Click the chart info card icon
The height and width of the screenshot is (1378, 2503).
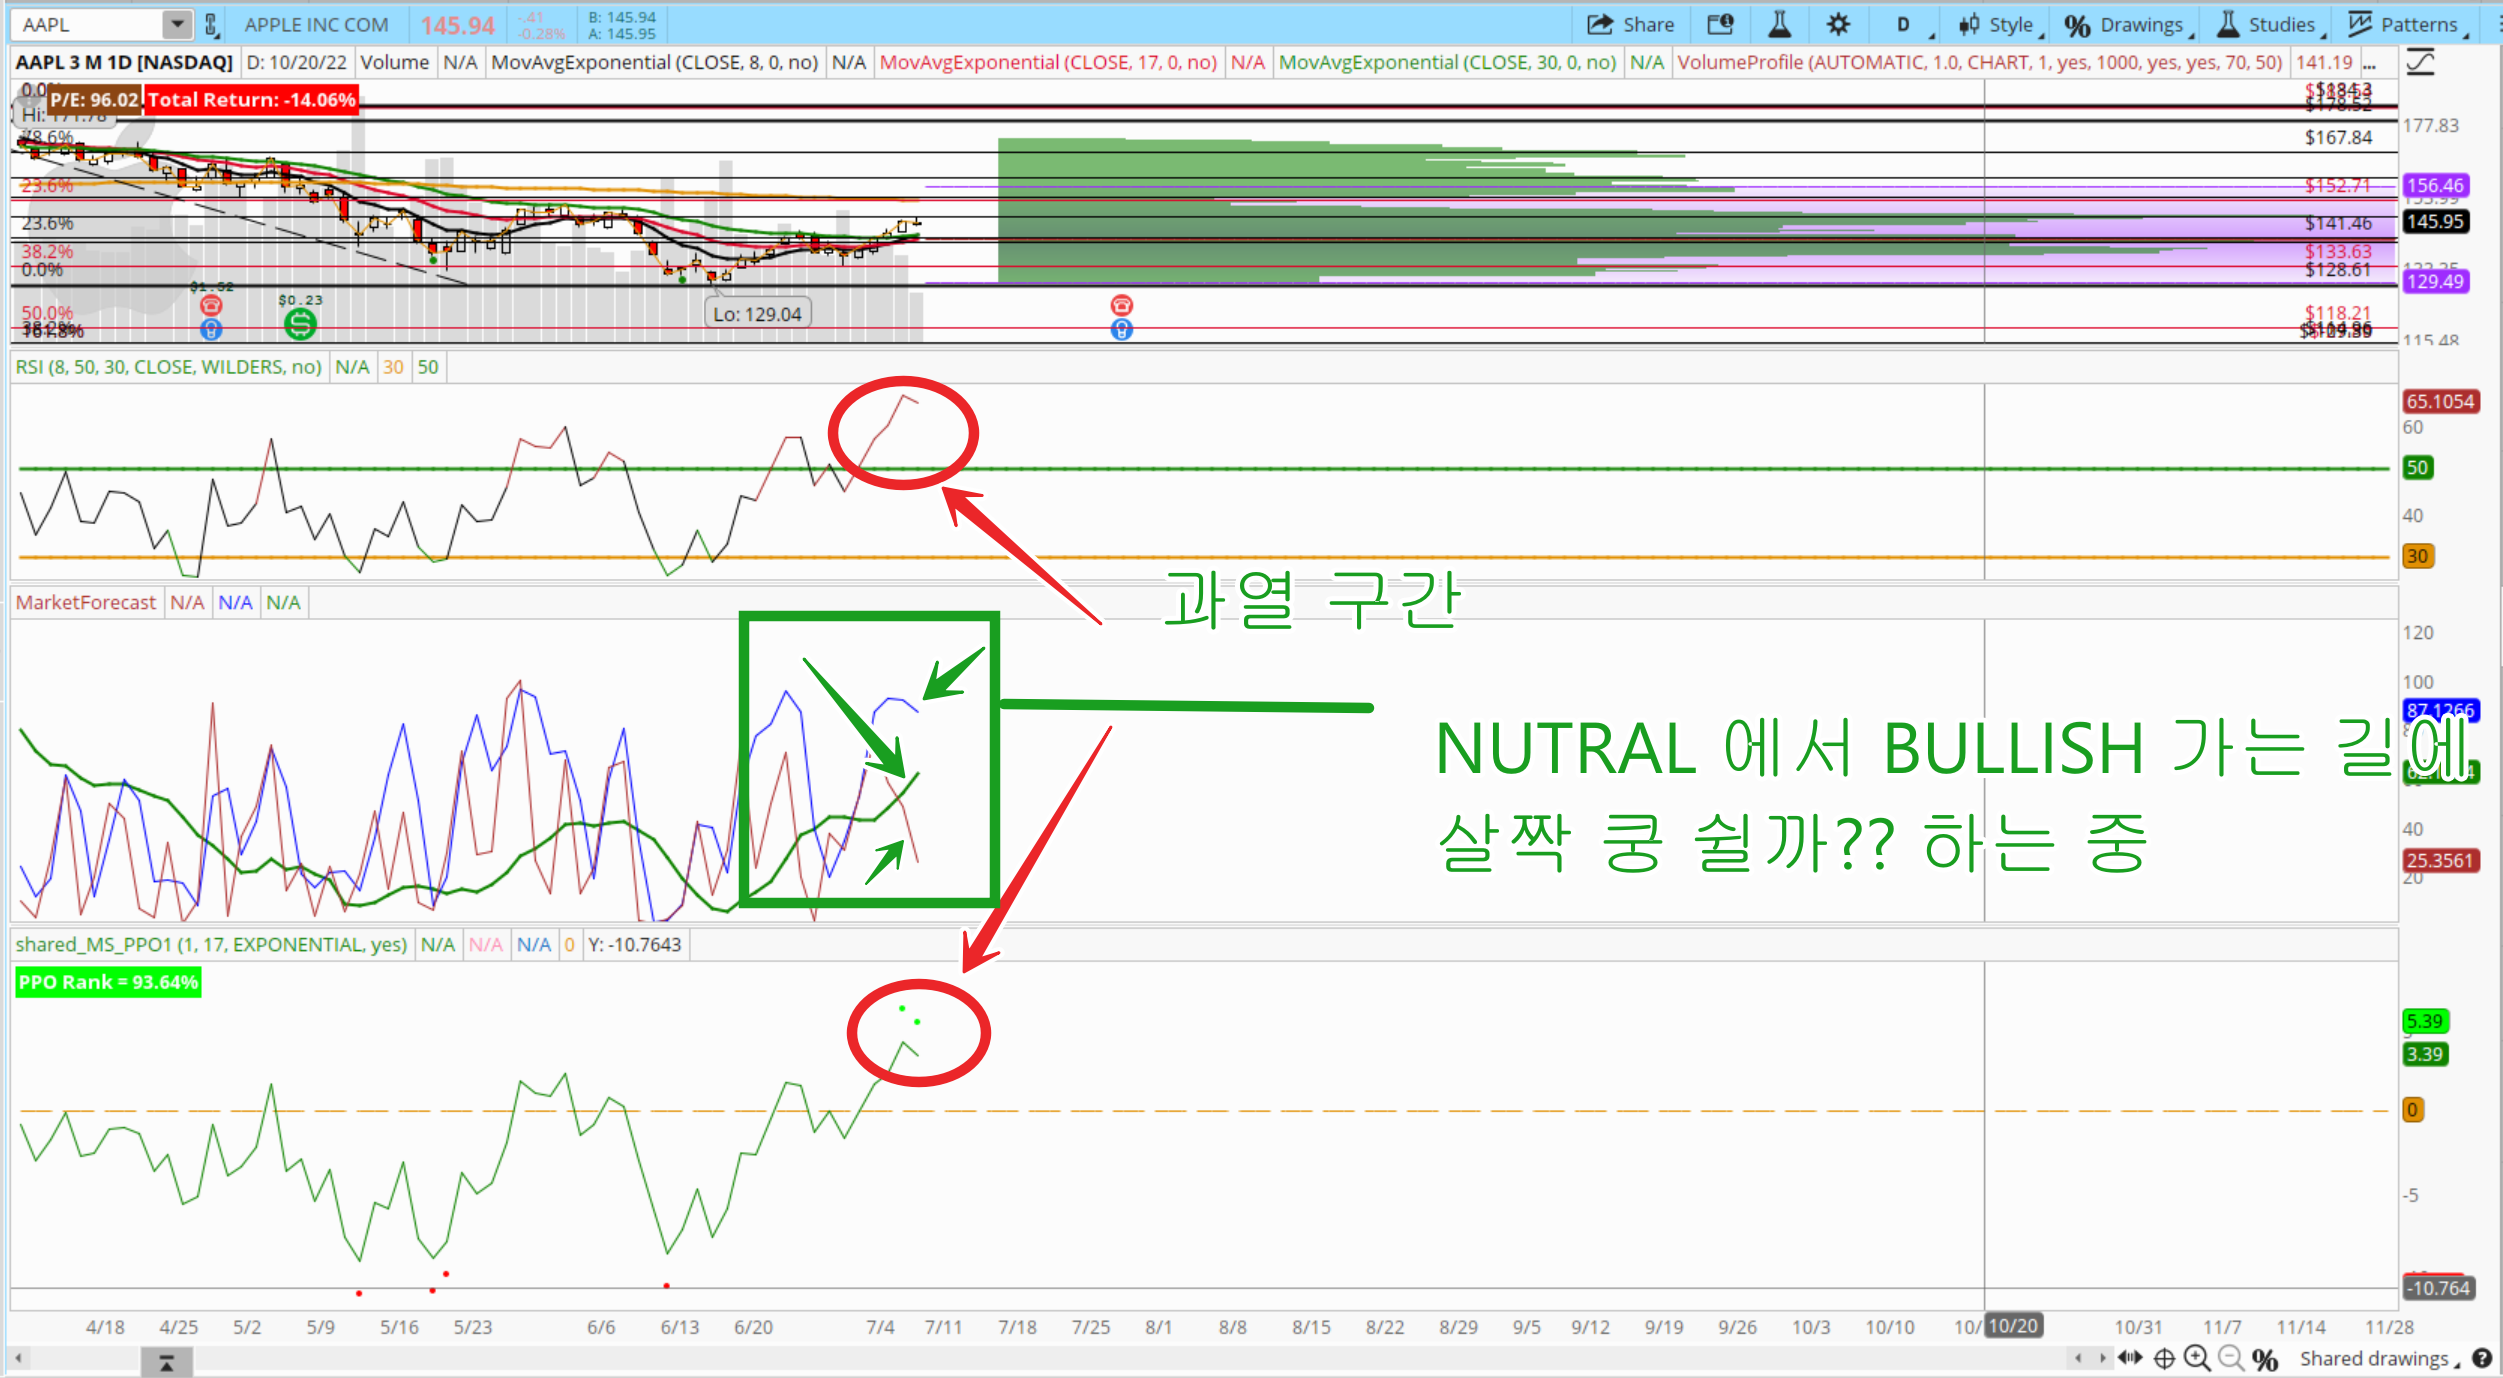[1720, 25]
